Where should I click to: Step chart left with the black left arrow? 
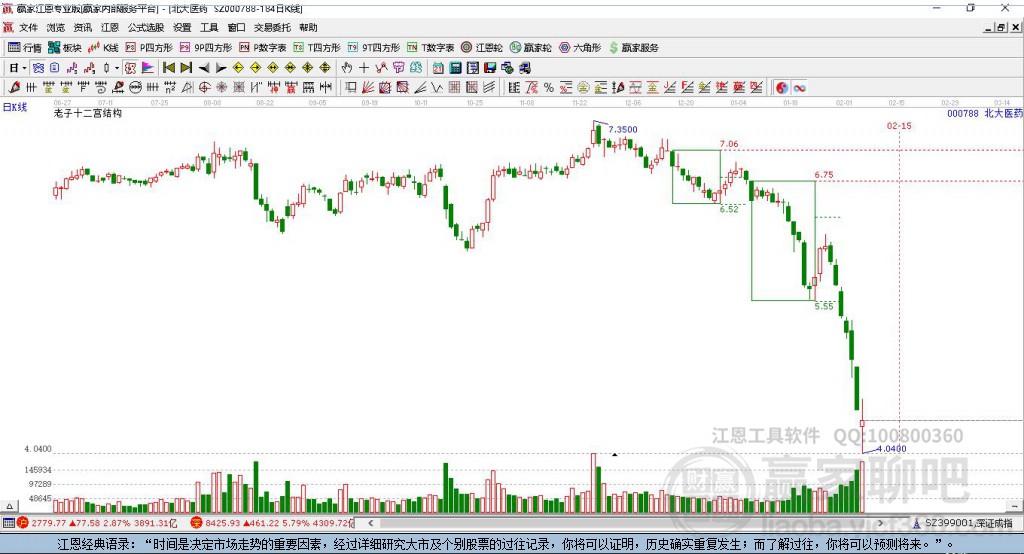click(x=204, y=68)
